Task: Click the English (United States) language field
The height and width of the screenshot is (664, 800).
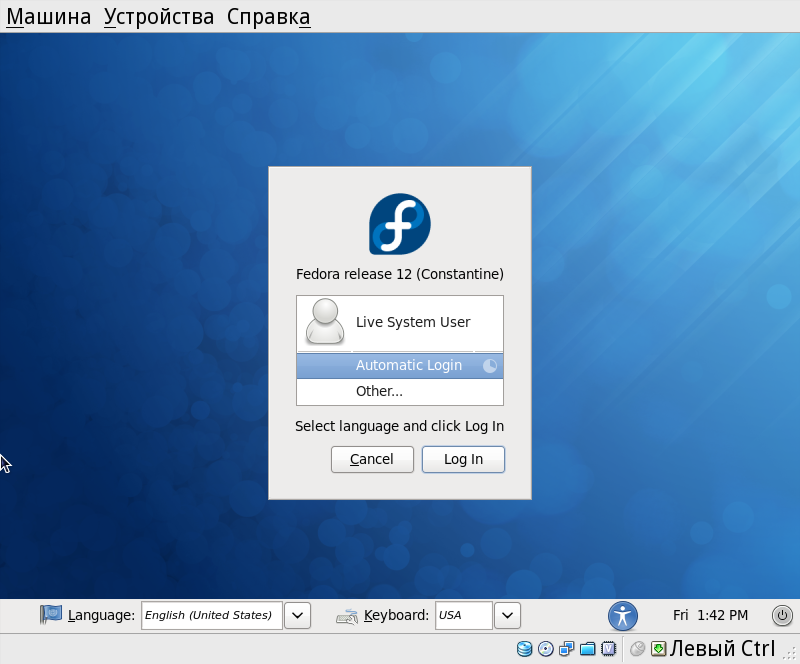Action: click(212, 616)
